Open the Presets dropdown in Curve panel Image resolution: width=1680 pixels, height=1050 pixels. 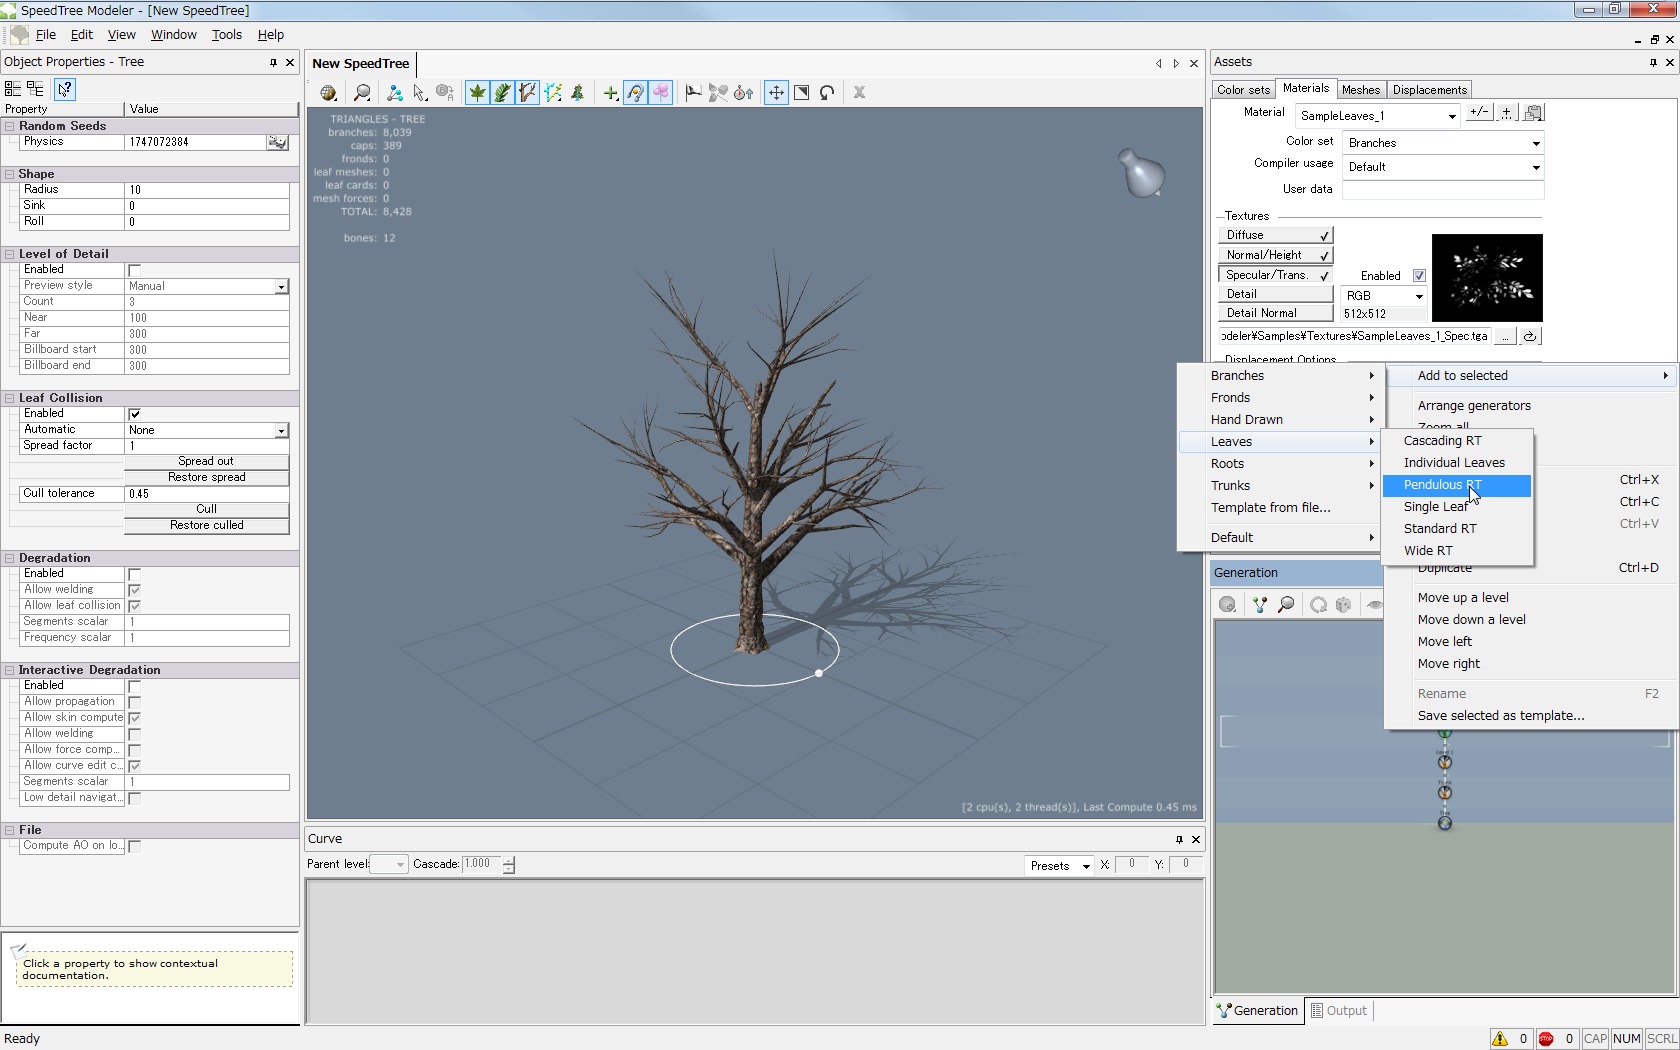pyautogui.click(x=1058, y=866)
